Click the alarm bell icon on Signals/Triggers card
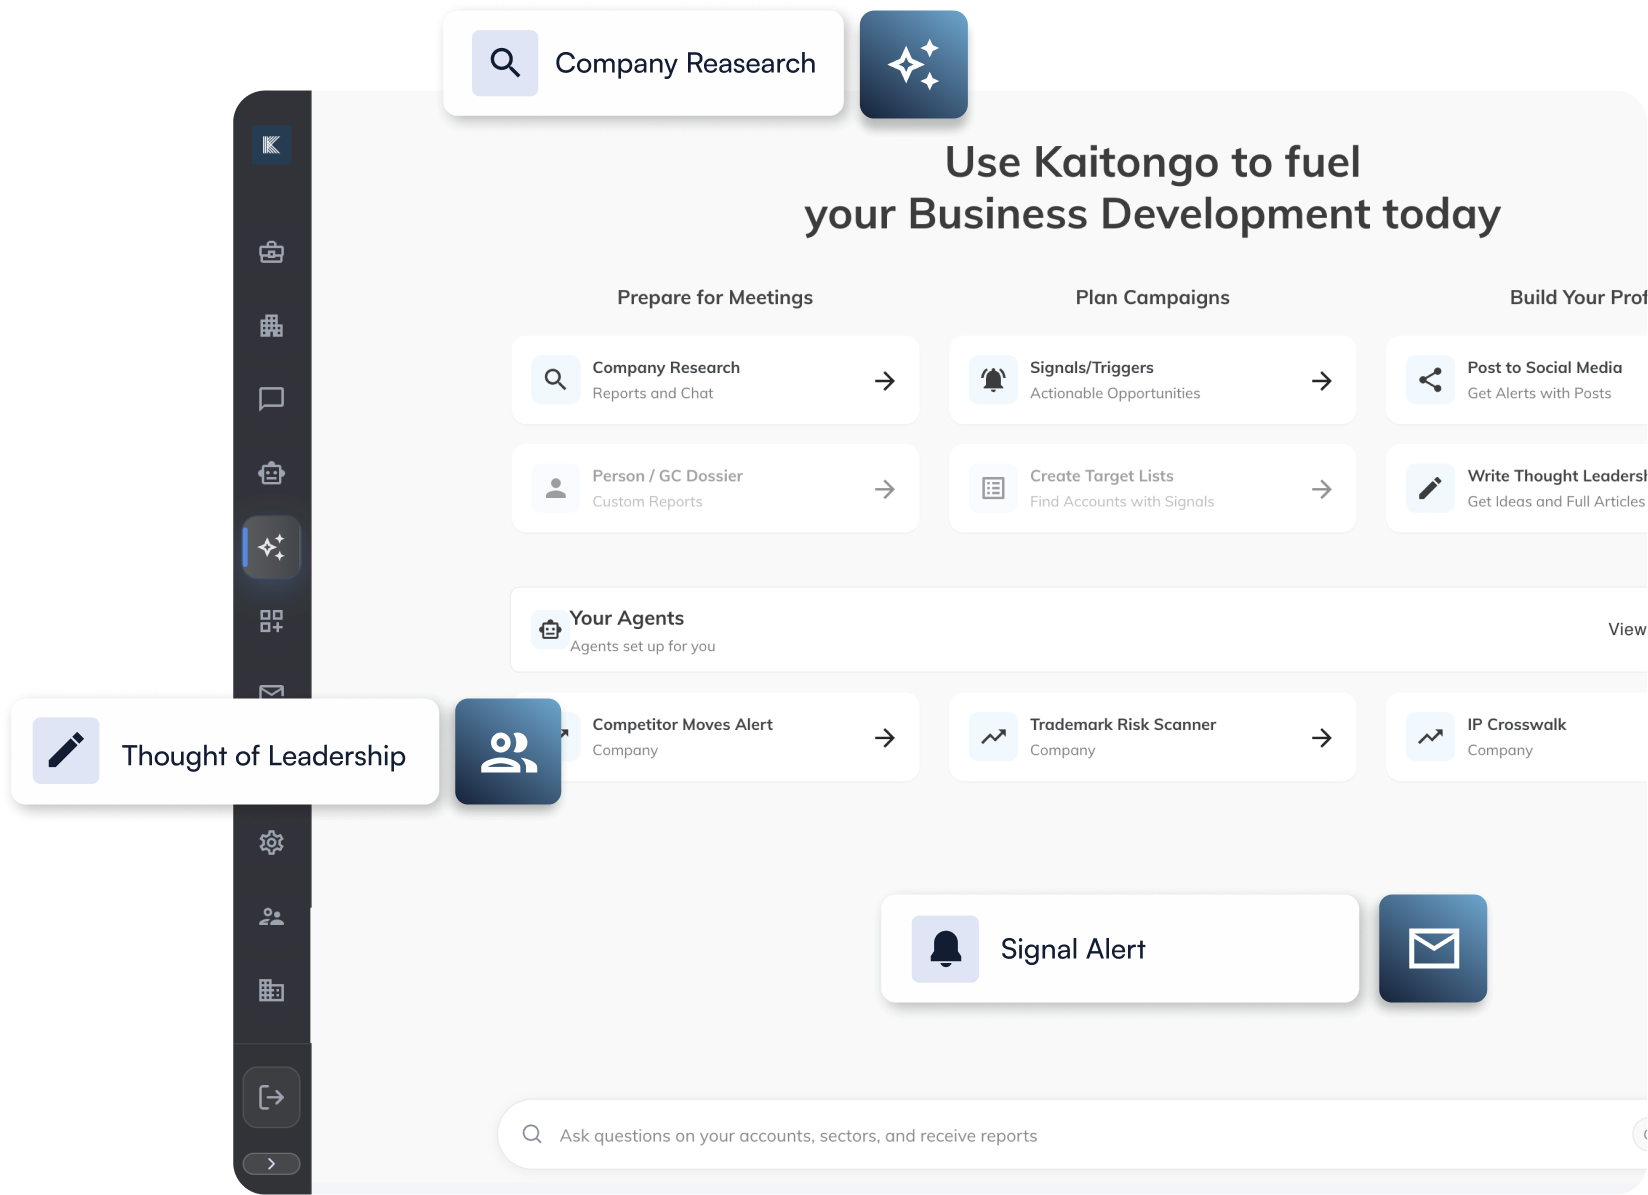The image size is (1648, 1195). [x=993, y=380]
